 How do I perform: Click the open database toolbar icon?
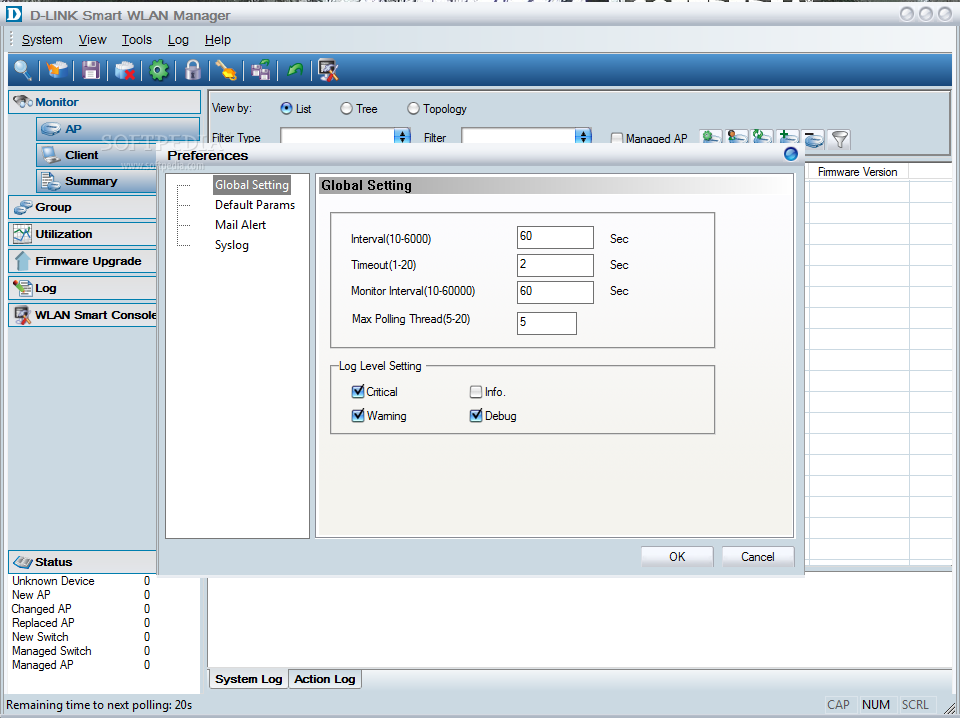coord(57,70)
